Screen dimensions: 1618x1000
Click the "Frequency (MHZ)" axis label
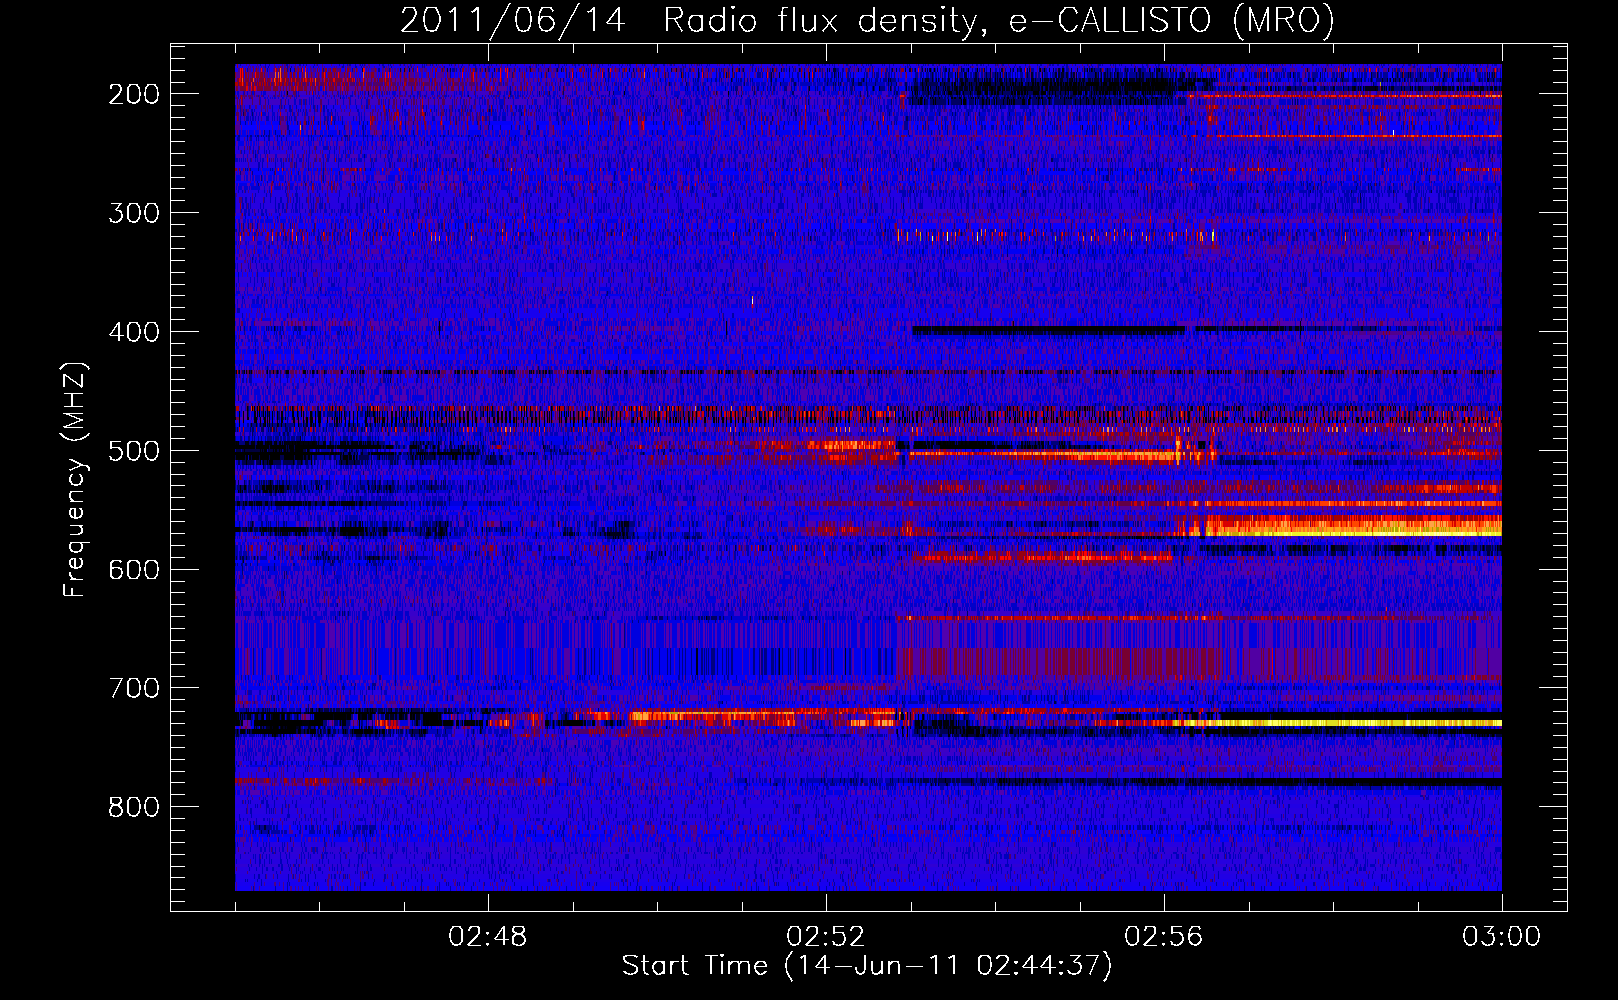75,480
